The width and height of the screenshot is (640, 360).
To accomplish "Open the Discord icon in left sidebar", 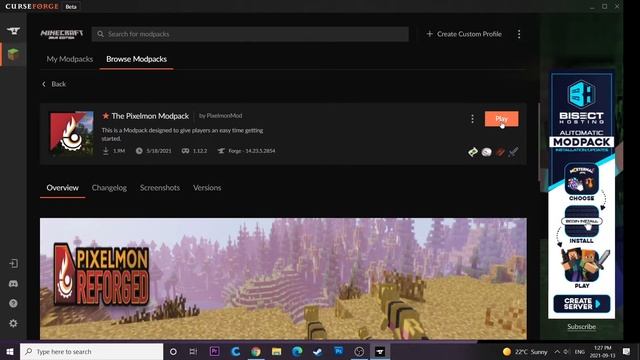I will 13,283.
